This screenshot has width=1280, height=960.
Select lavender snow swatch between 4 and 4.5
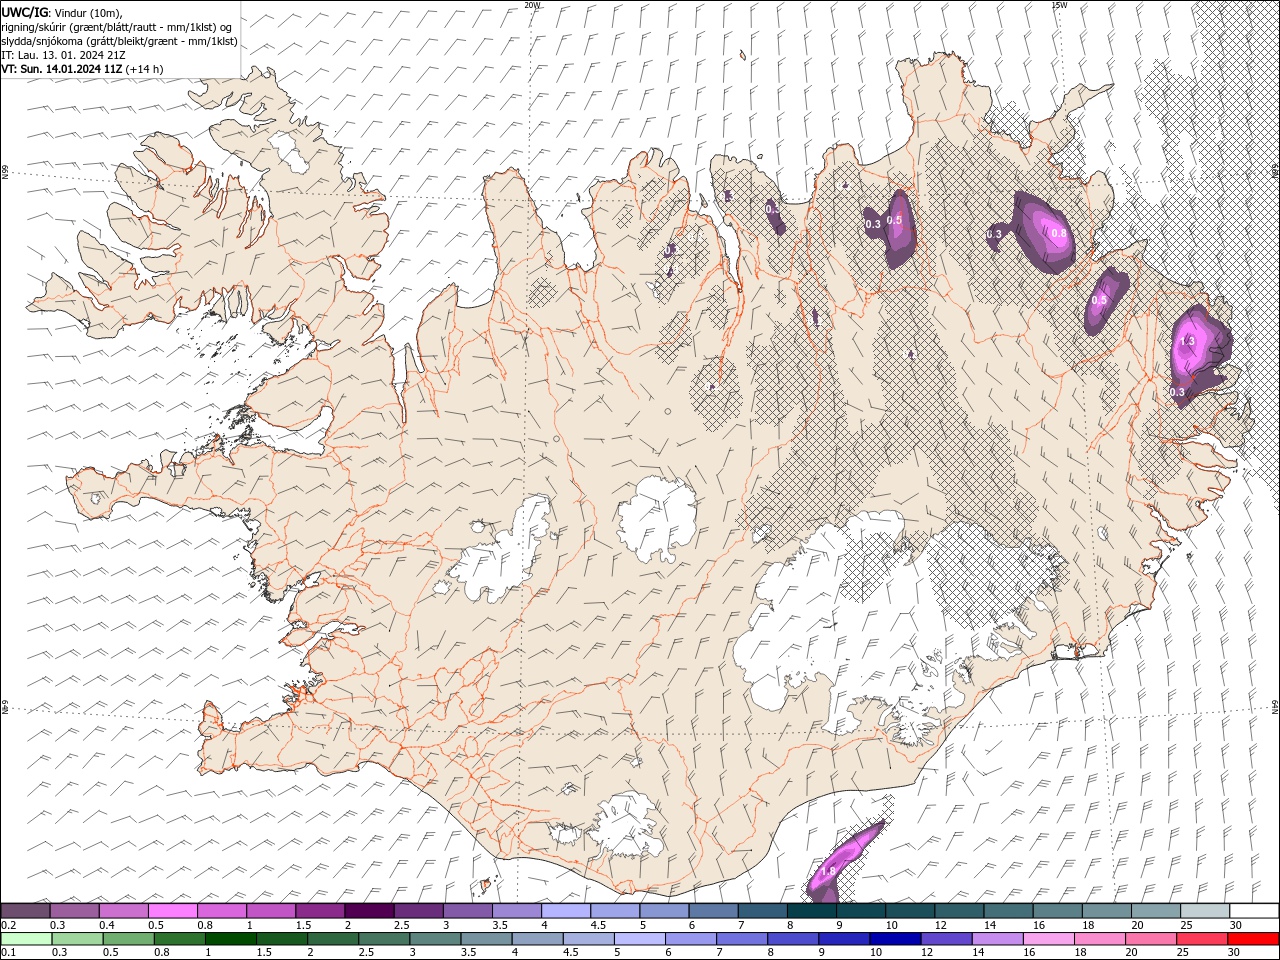pos(566,910)
